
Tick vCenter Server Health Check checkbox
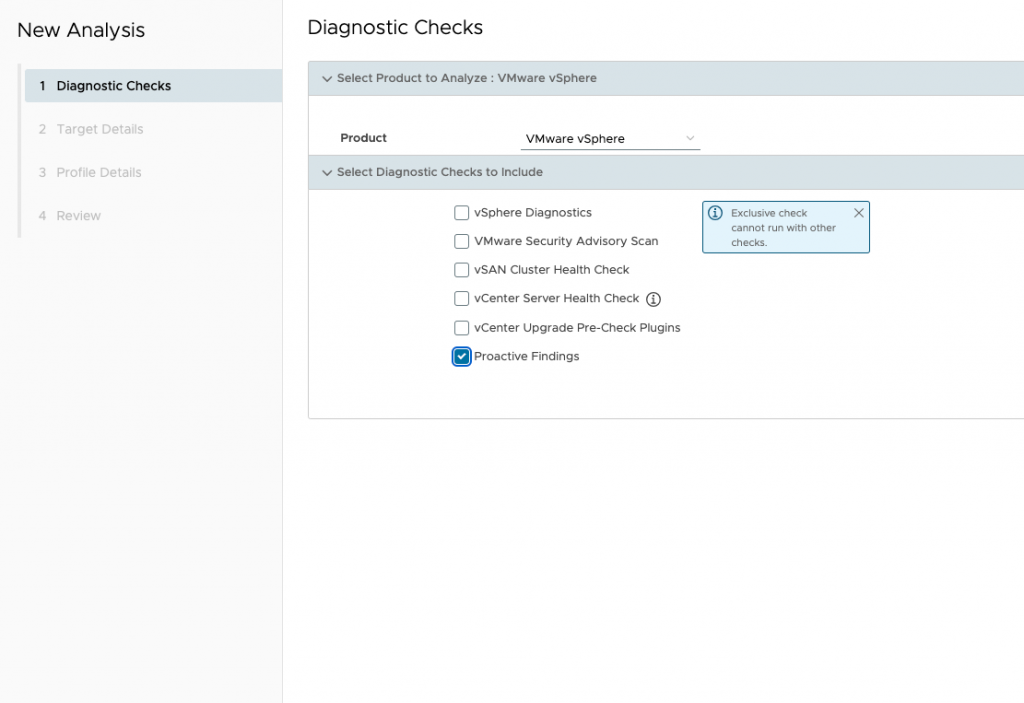(461, 299)
